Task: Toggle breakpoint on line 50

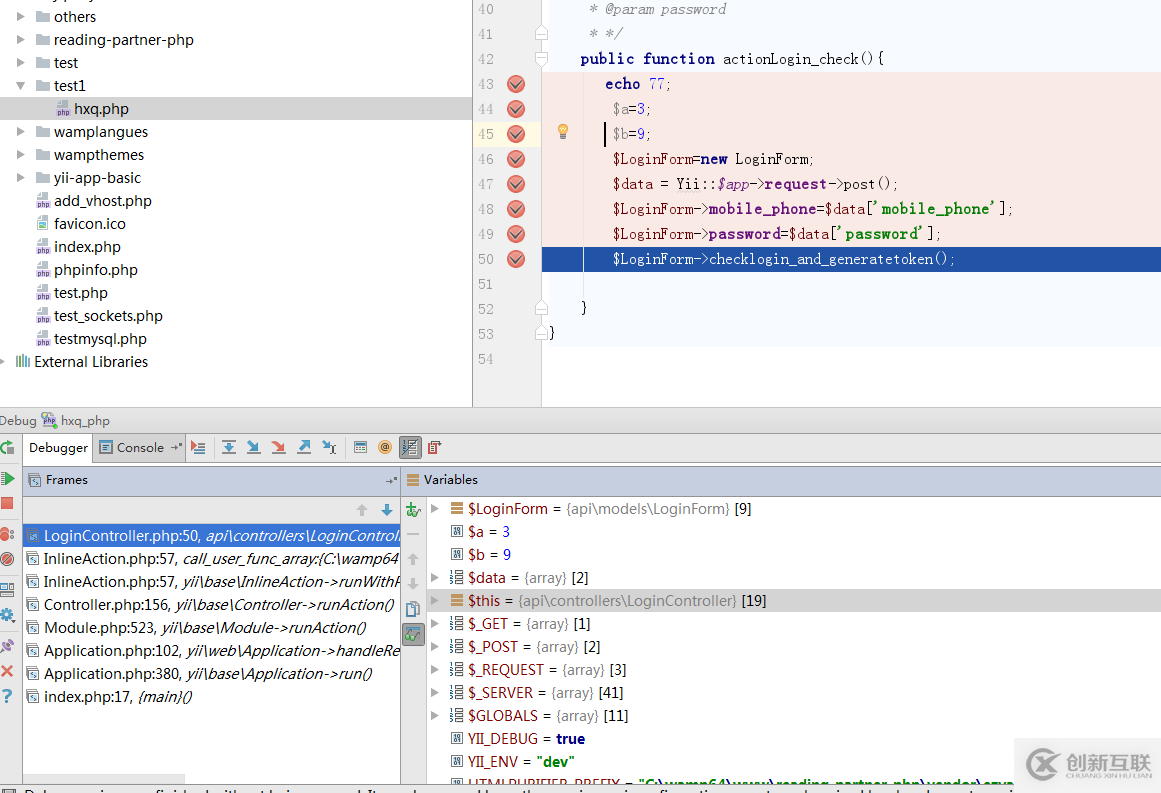Action: point(516,259)
